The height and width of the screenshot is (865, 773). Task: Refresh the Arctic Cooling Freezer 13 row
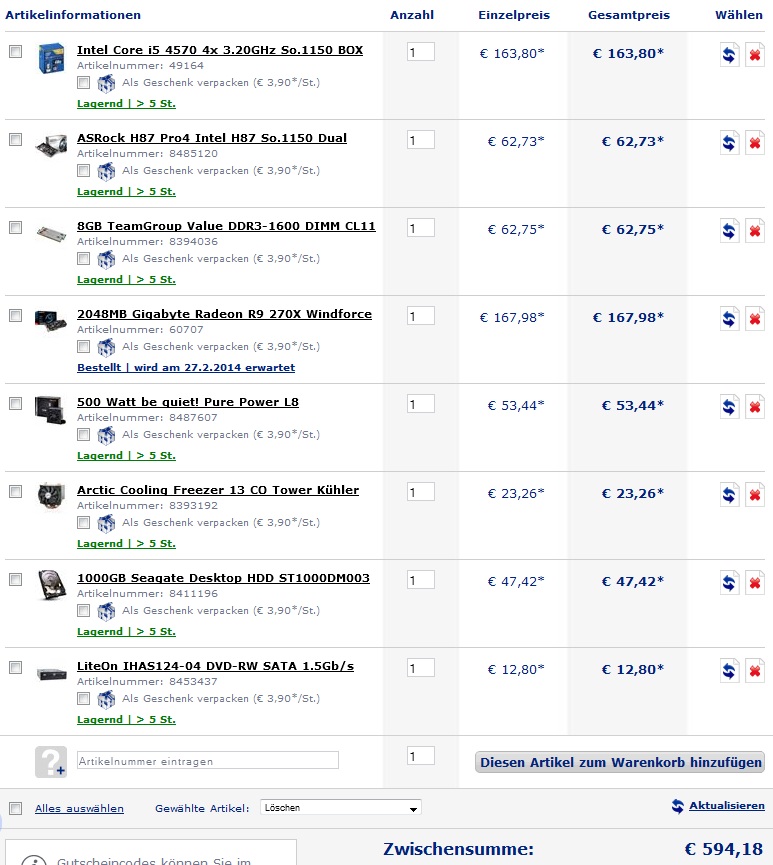pos(729,495)
